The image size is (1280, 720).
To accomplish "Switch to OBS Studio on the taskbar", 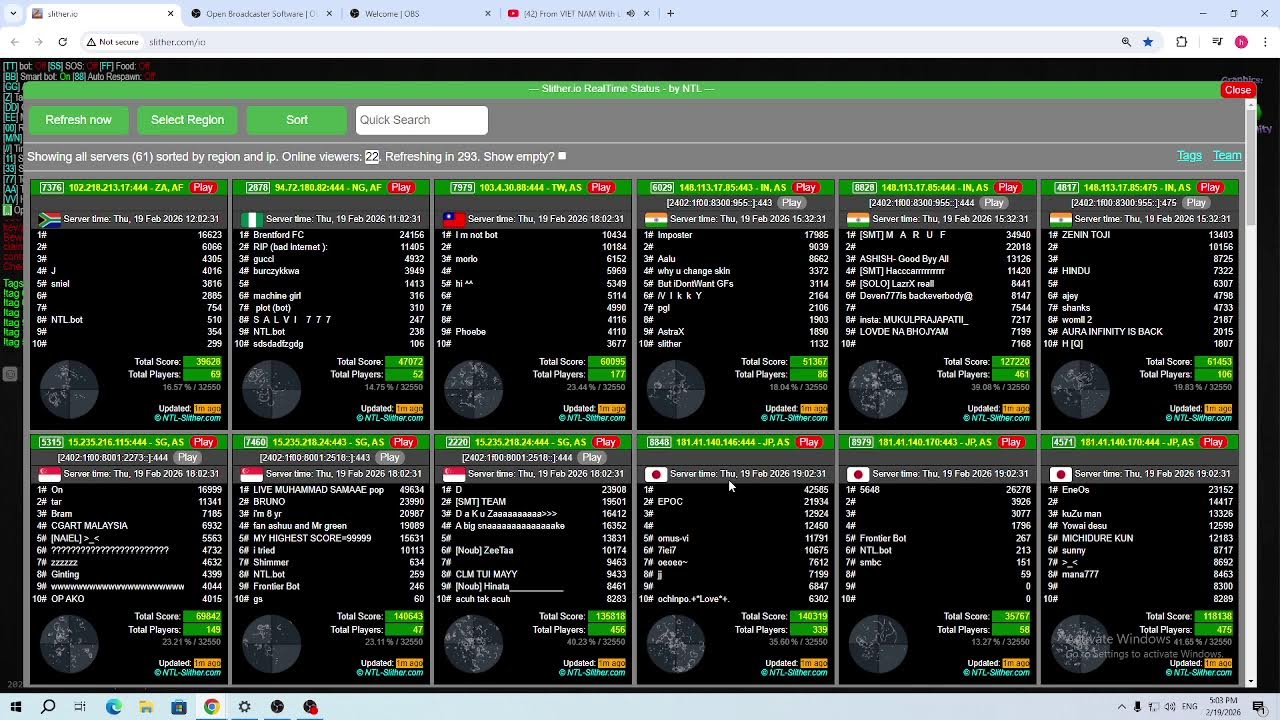I will [x=277, y=707].
